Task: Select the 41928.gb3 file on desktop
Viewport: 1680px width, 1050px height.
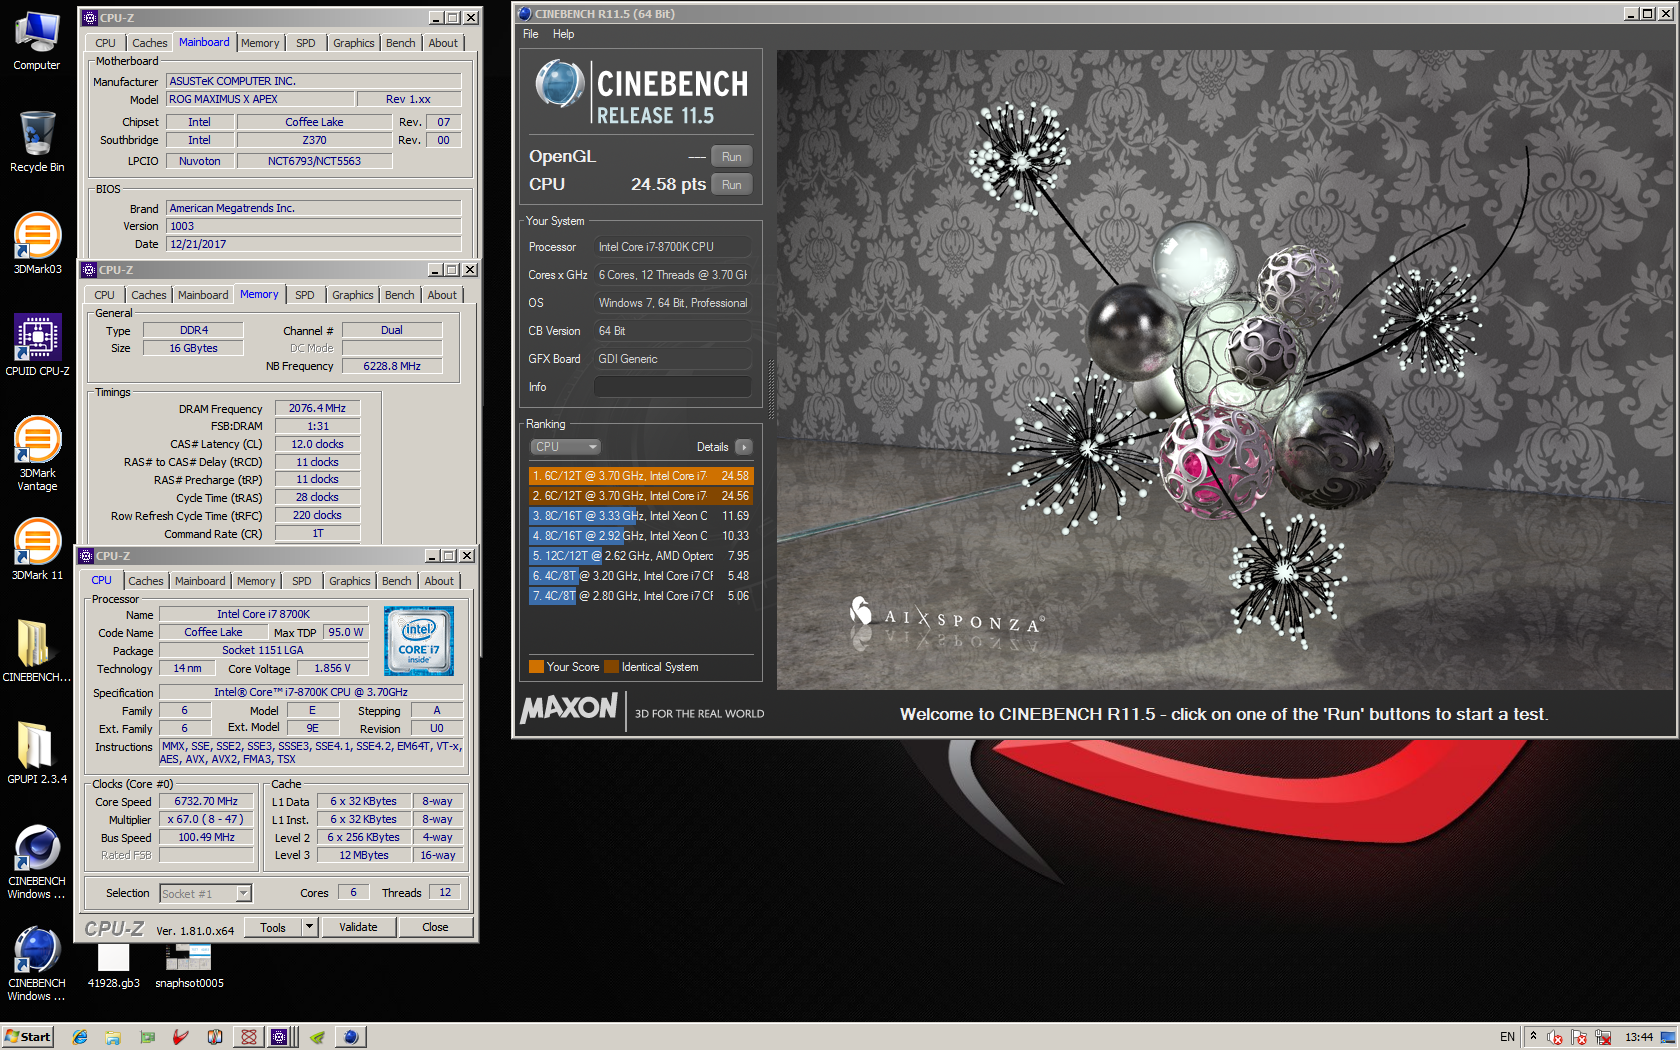Action: 113,966
